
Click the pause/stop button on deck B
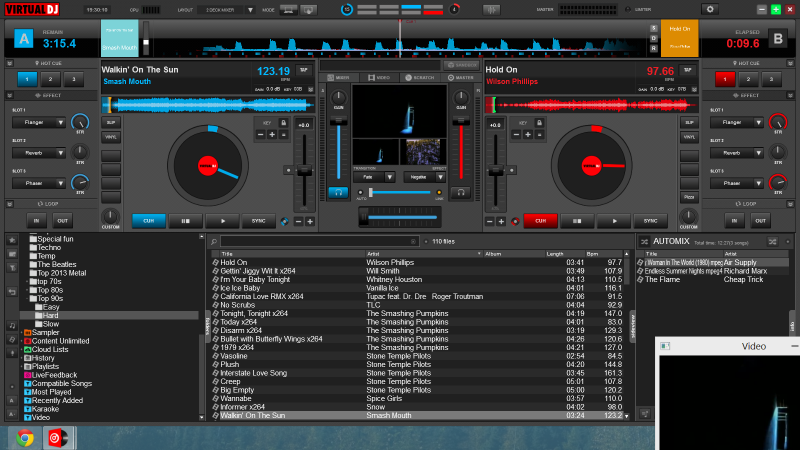click(x=577, y=221)
